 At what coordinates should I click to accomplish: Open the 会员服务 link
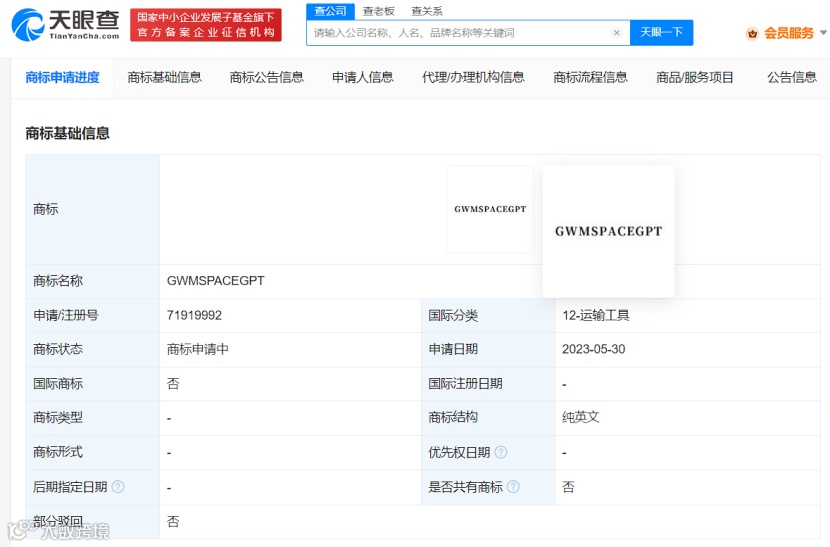[789, 33]
